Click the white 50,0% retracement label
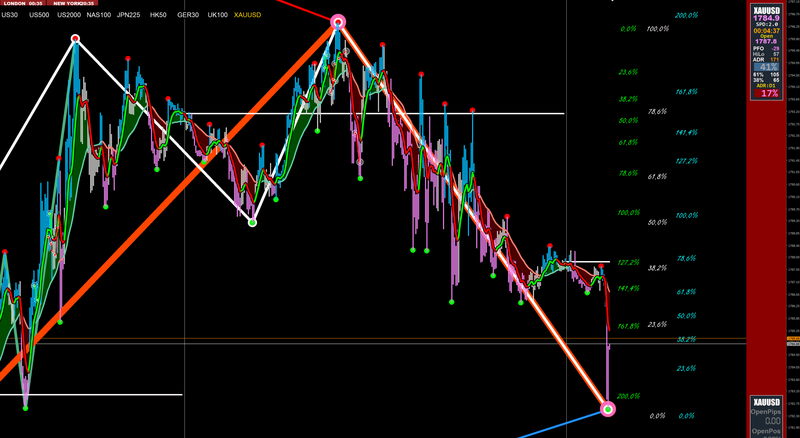 [x=657, y=223]
